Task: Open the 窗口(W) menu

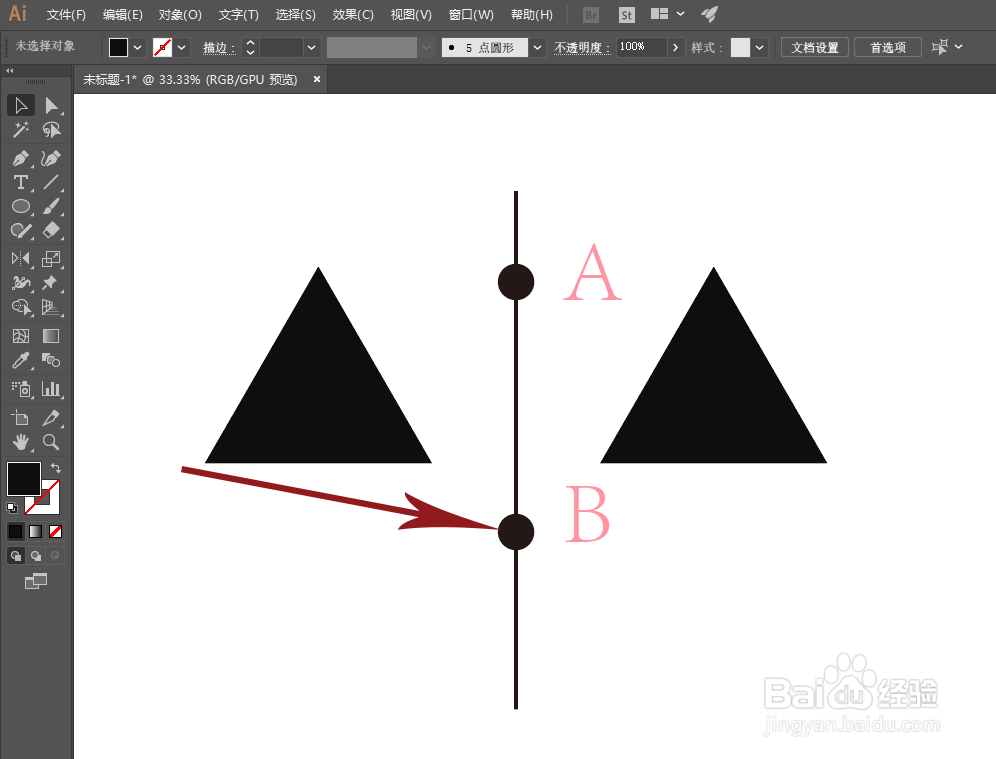Action: tap(471, 15)
